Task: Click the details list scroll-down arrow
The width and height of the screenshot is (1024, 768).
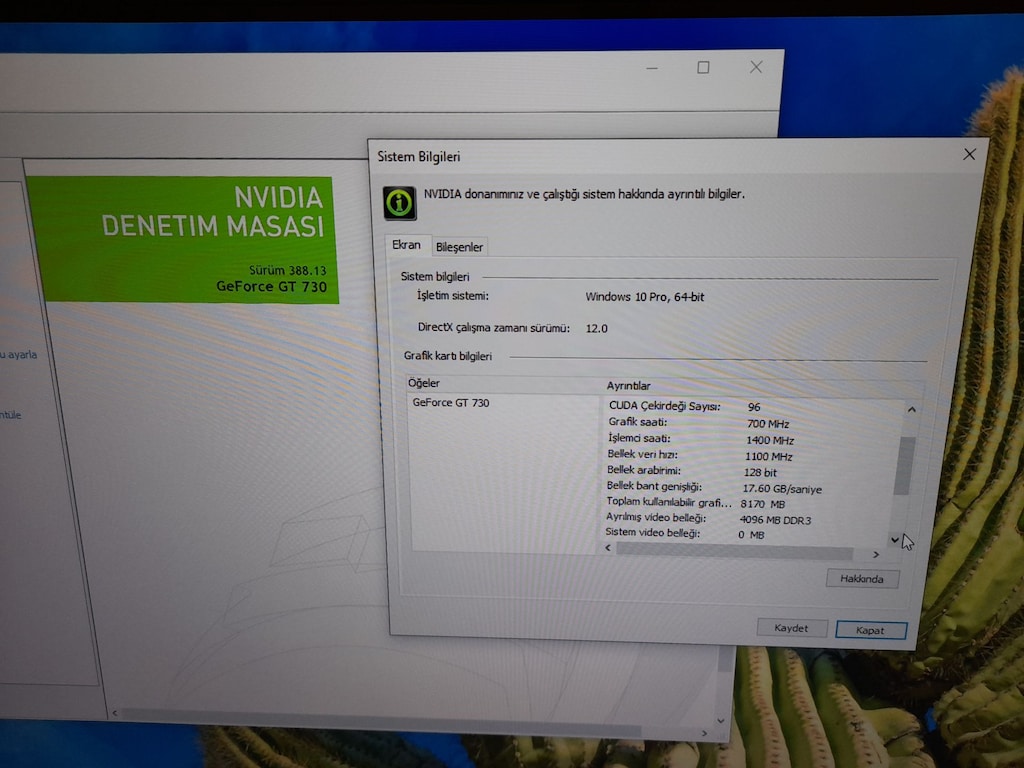Action: (x=895, y=539)
